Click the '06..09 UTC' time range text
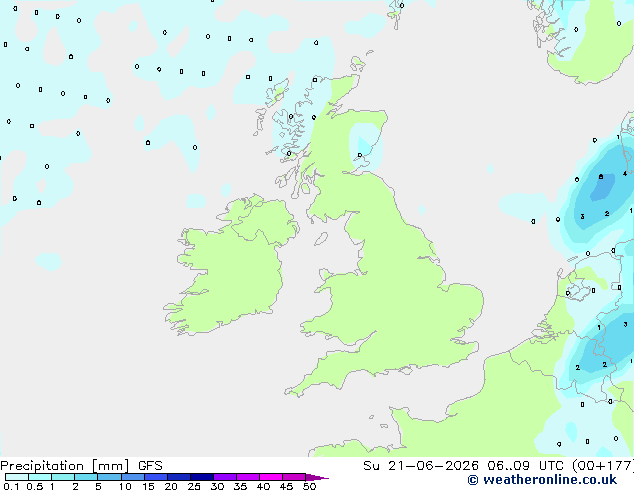634x490 pixels. [x=525, y=466]
